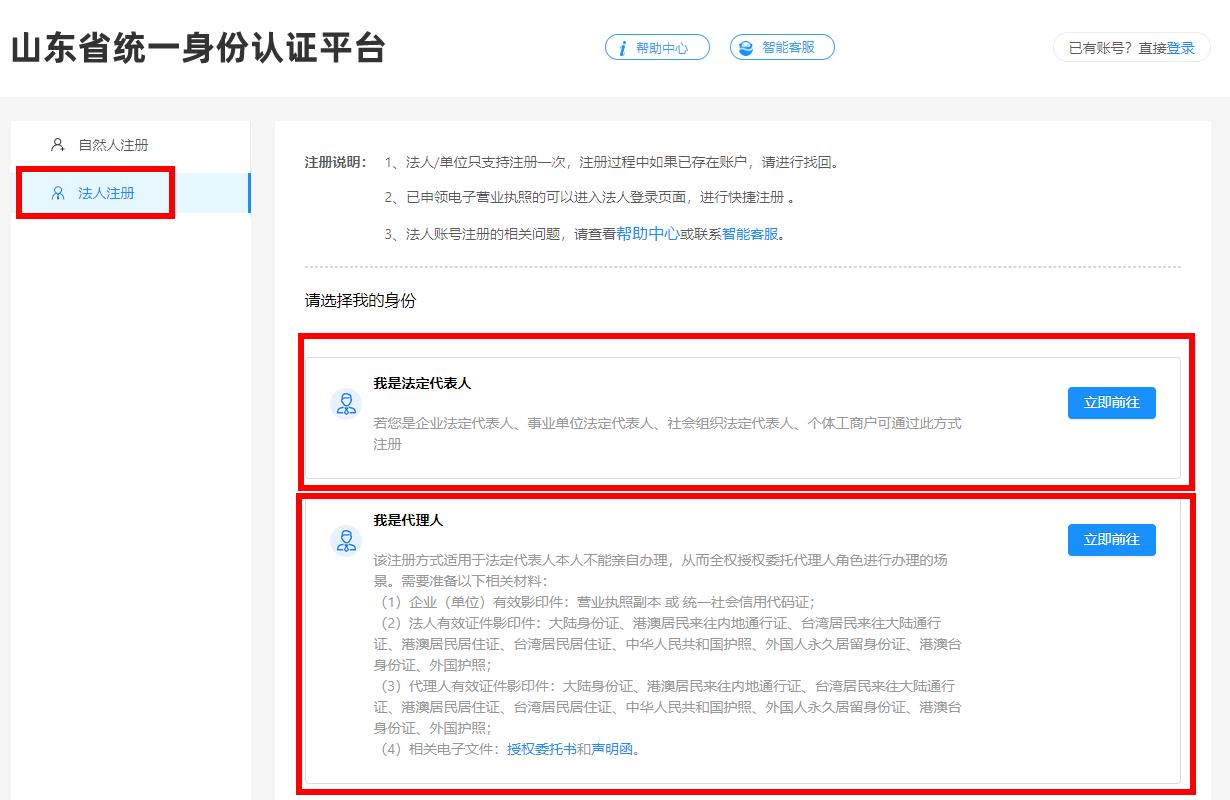Follow the 登录 link at top right
The image size is (1230, 800).
[x=1181, y=48]
